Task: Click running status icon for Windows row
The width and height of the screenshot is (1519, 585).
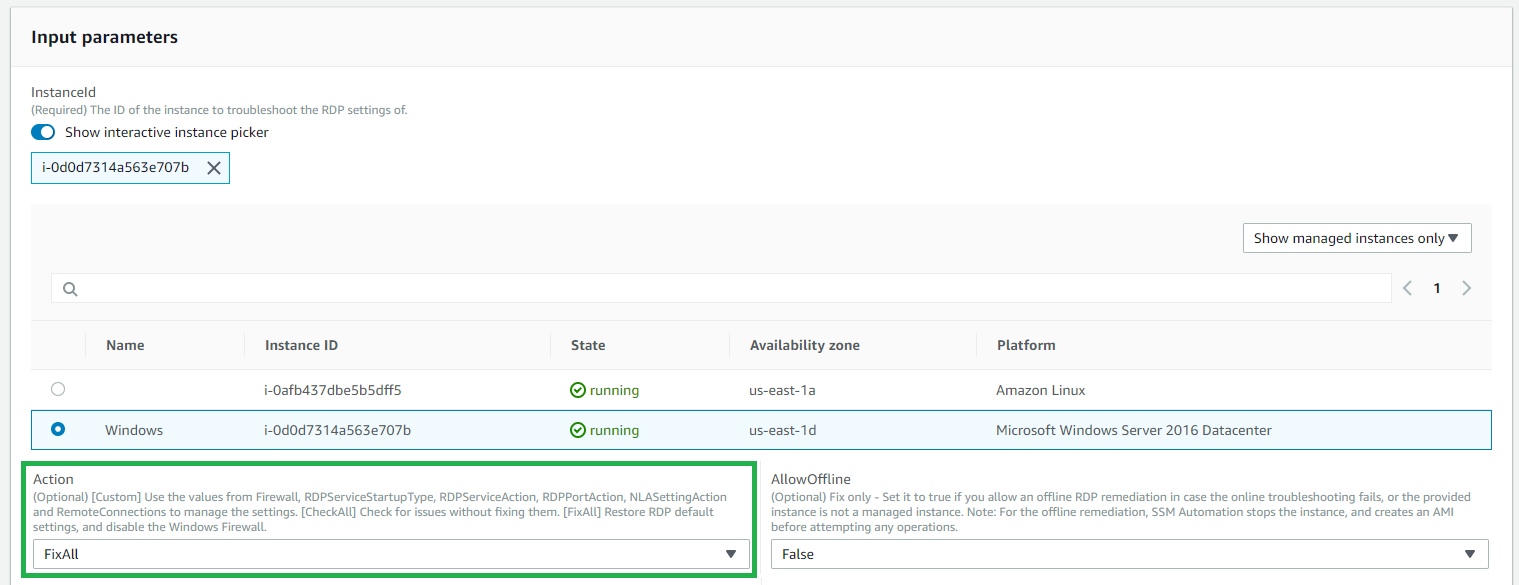Action: click(577, 430)
